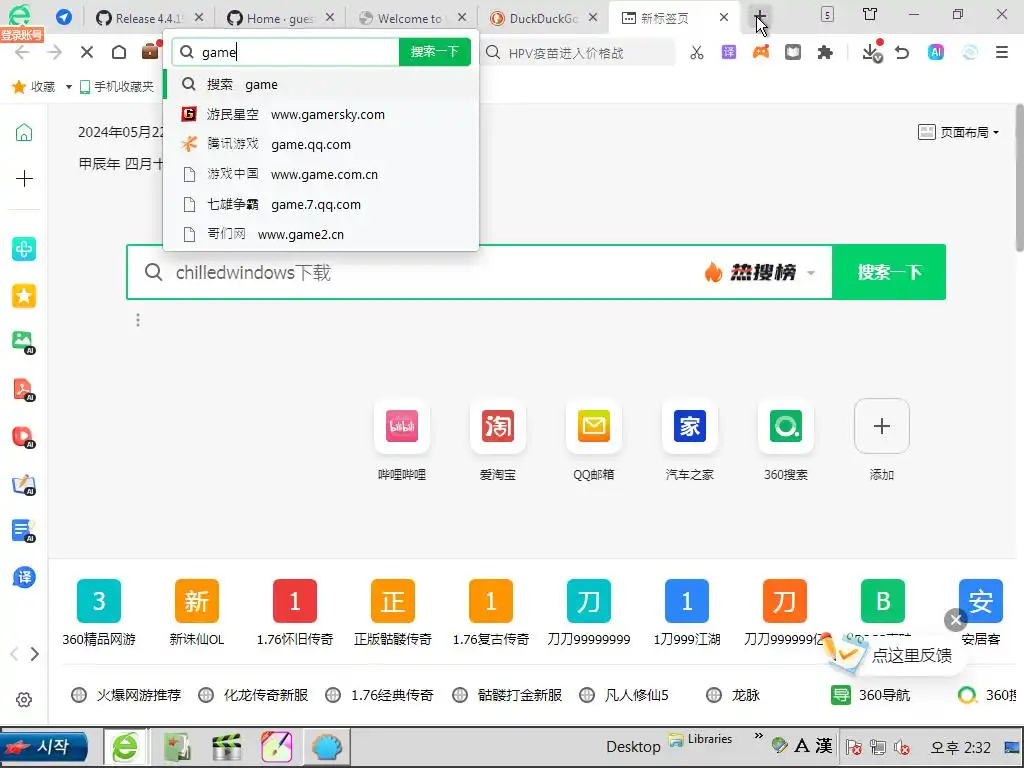1024x768 pixels.
Task: Expand the 页面布局 layout dropdown
Action: click(959, 133)
